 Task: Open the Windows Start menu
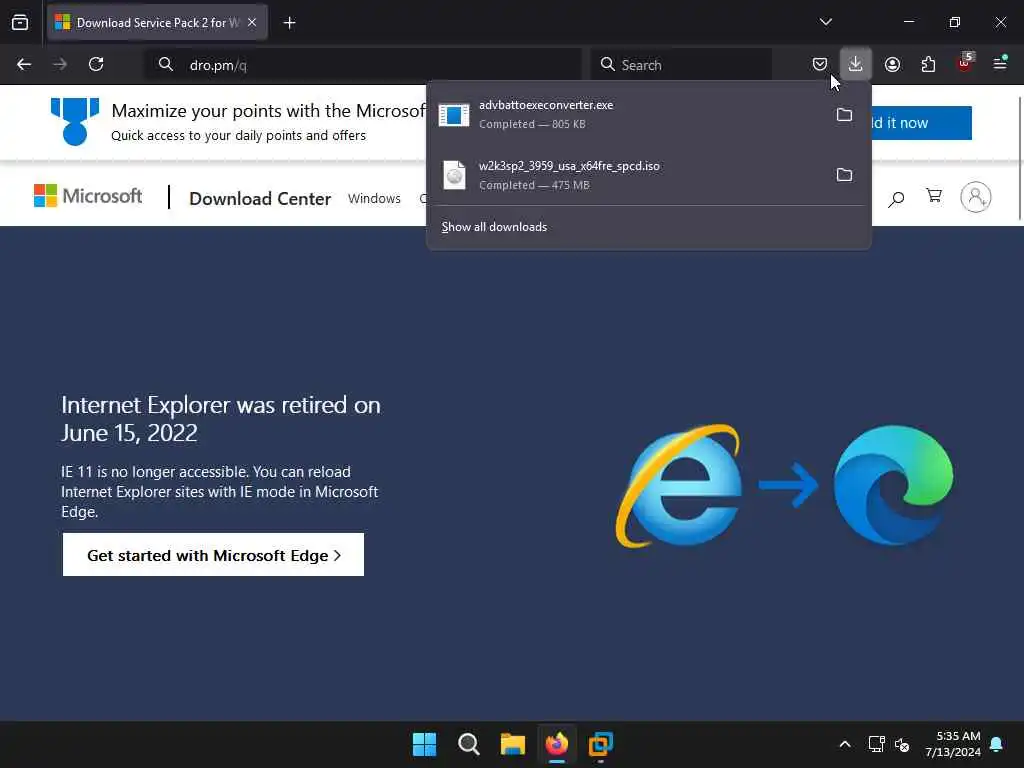[424, 744]
